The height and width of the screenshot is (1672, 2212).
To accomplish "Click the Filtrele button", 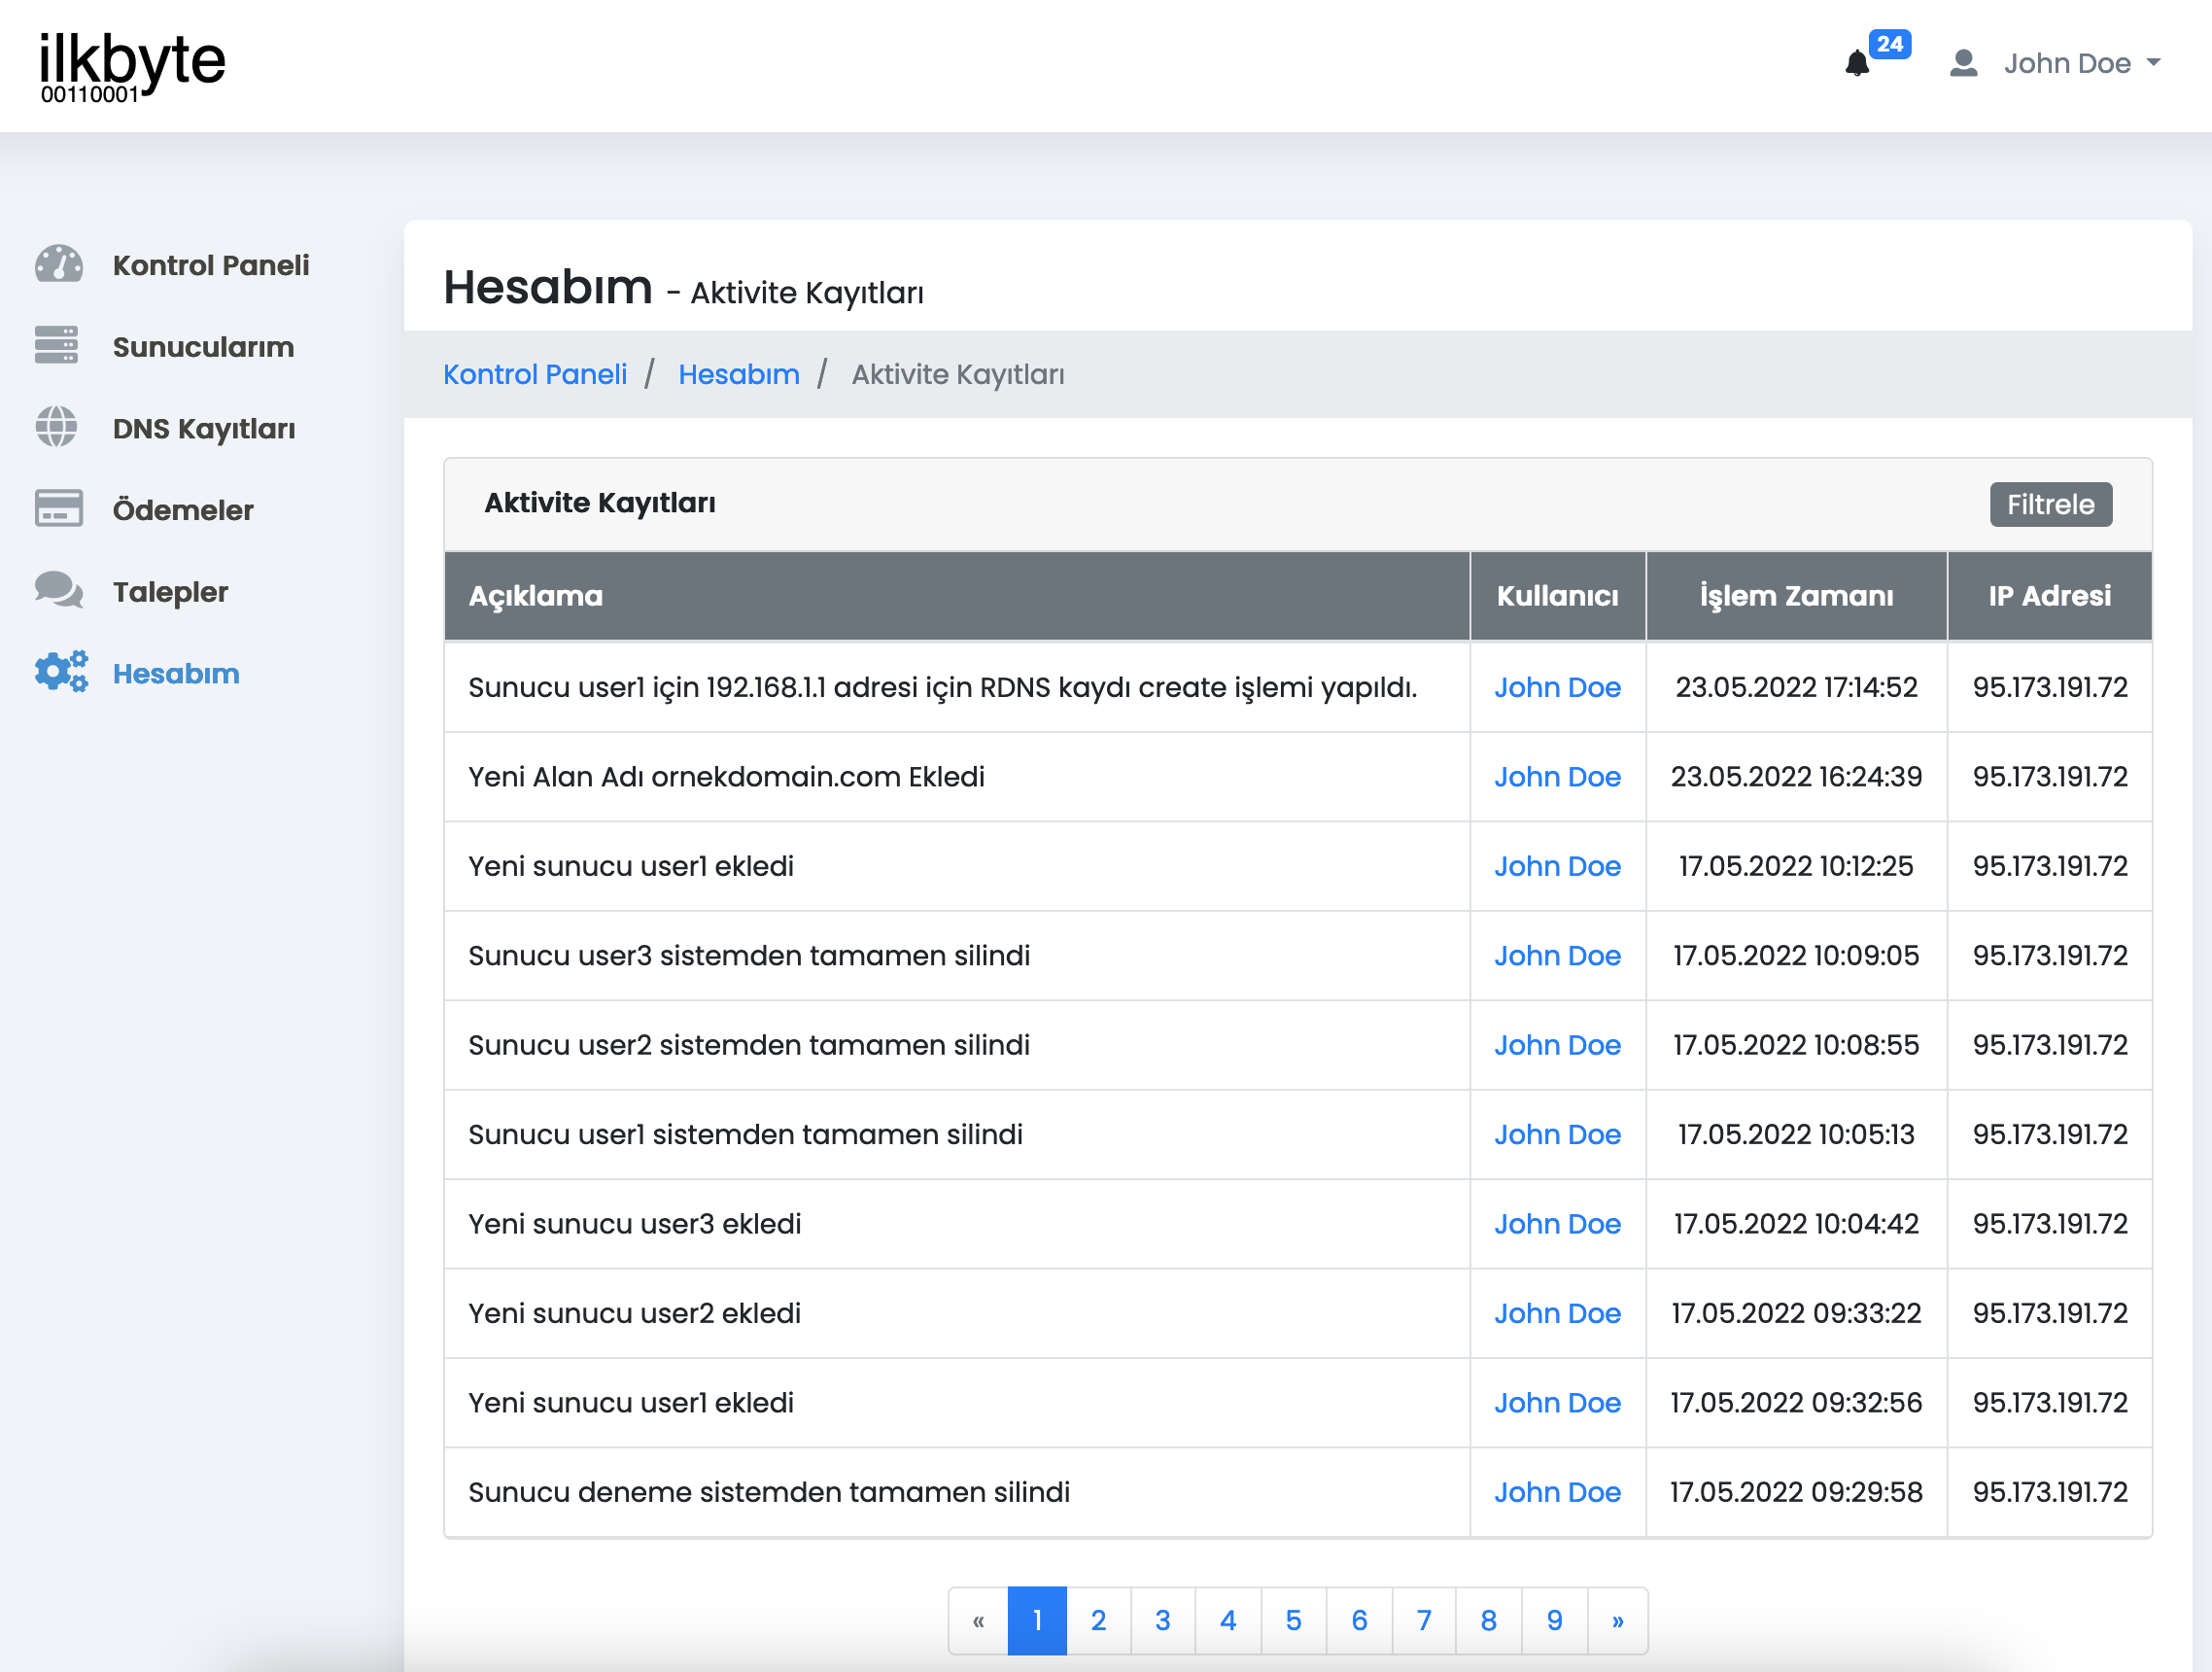I will [x=2050, y=504].
